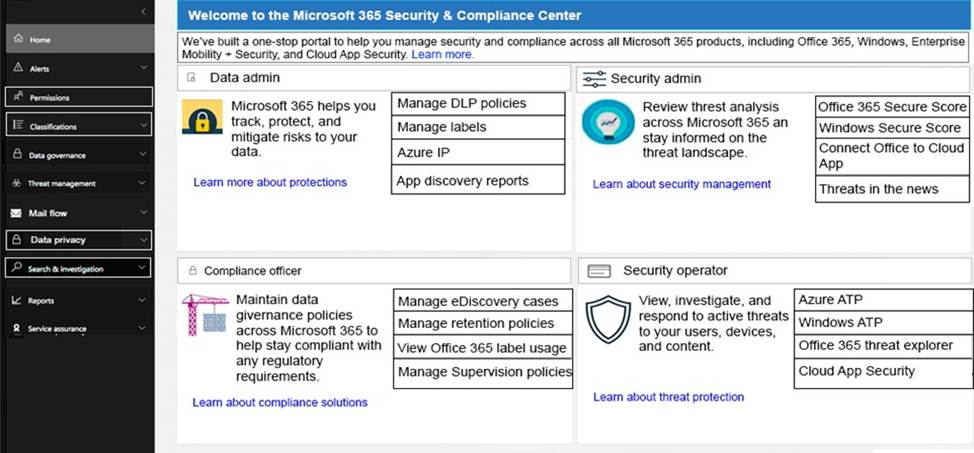This screenshot has height=453, width=974.
Task: Expand the Classifications menu chevron
Action: 143,125
